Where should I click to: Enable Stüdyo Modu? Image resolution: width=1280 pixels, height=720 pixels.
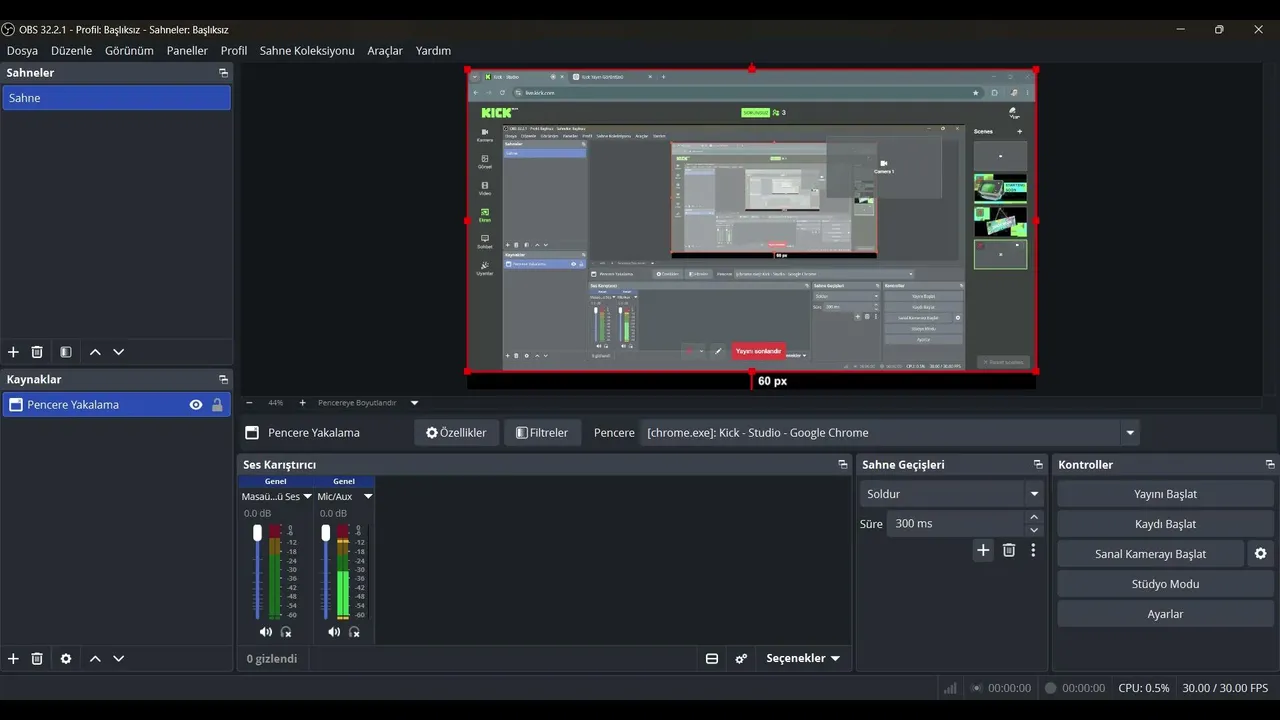[1165, 584]
